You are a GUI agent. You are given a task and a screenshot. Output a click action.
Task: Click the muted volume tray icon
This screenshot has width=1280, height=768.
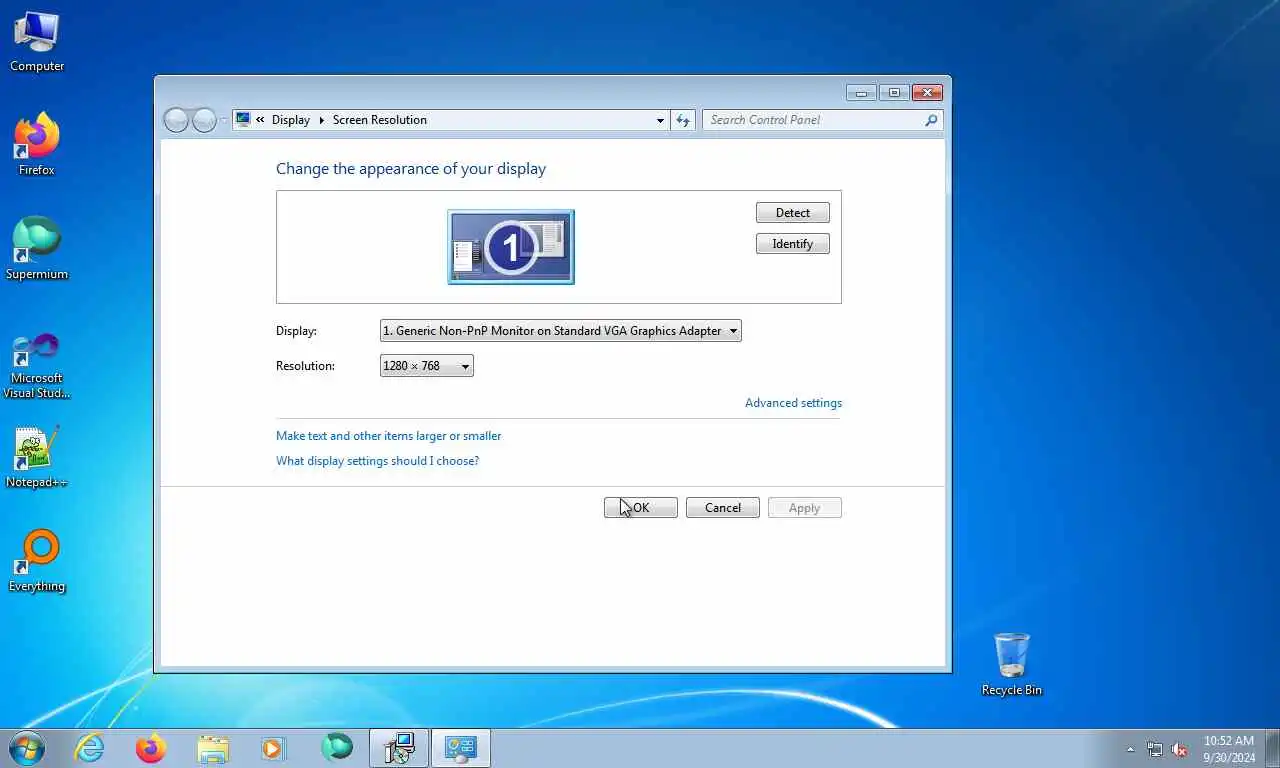point(1180,749)
